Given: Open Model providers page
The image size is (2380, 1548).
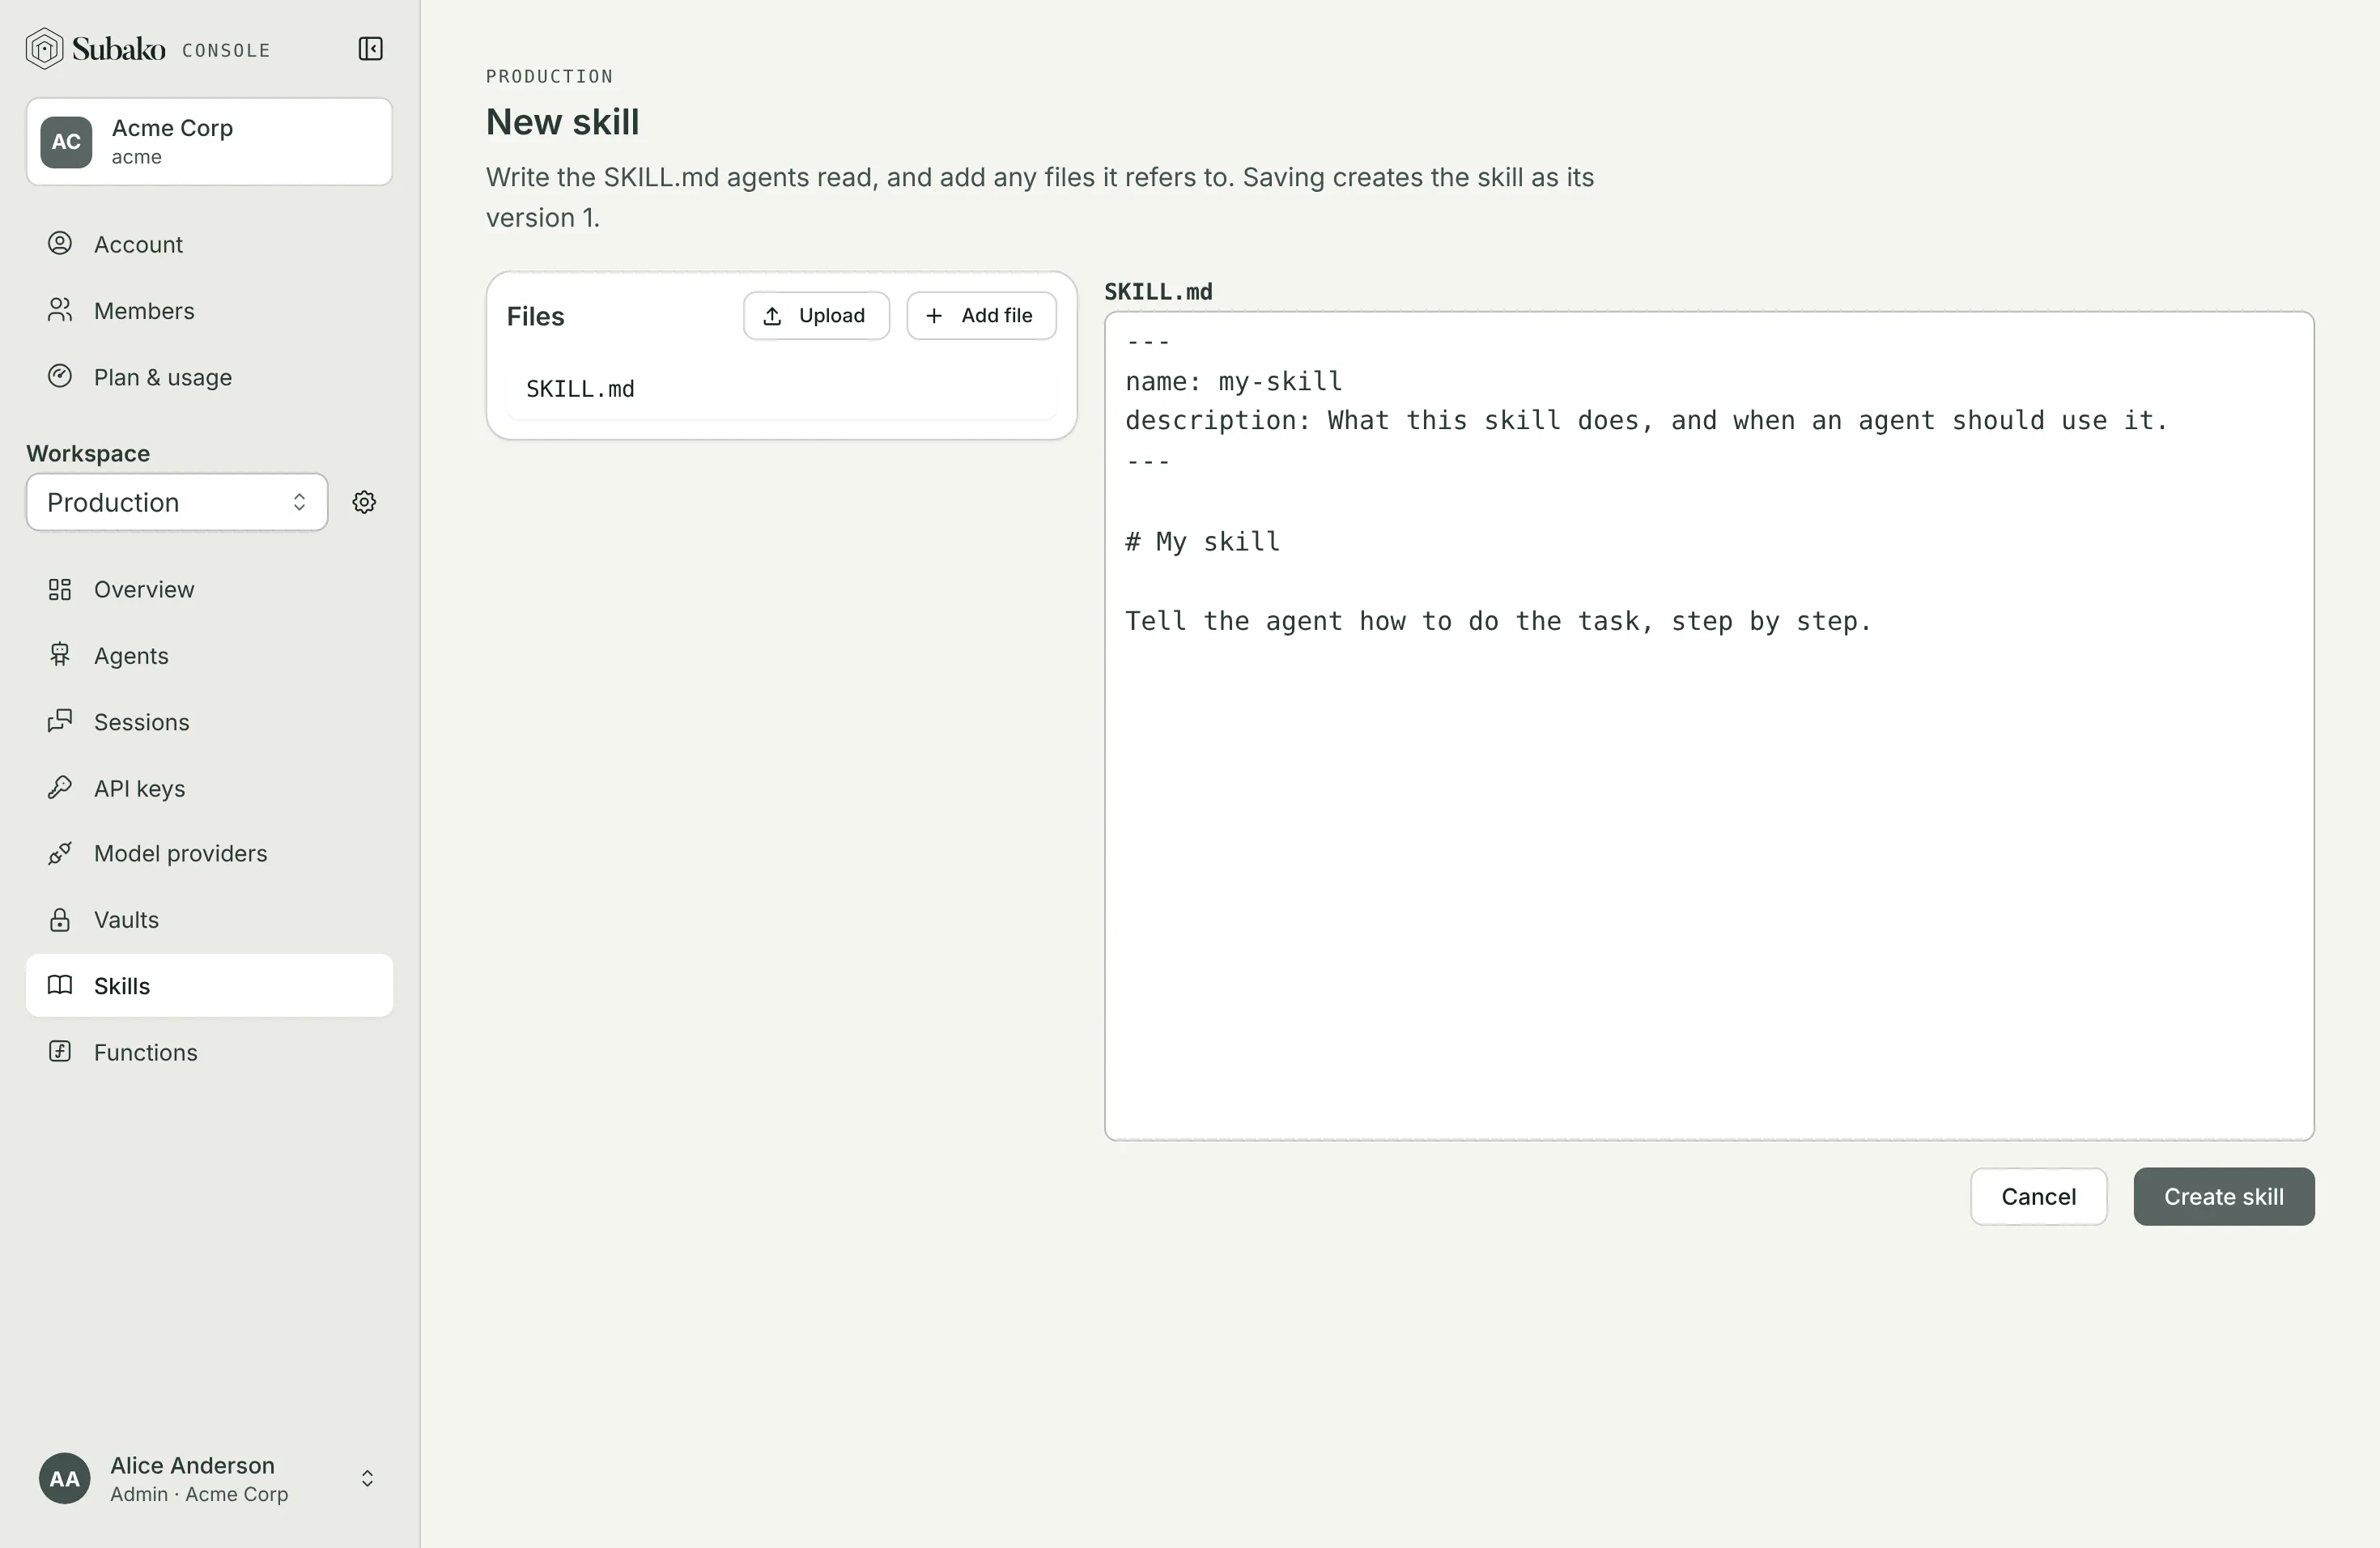Looking at the screenshot, I should tap(209, 853).
